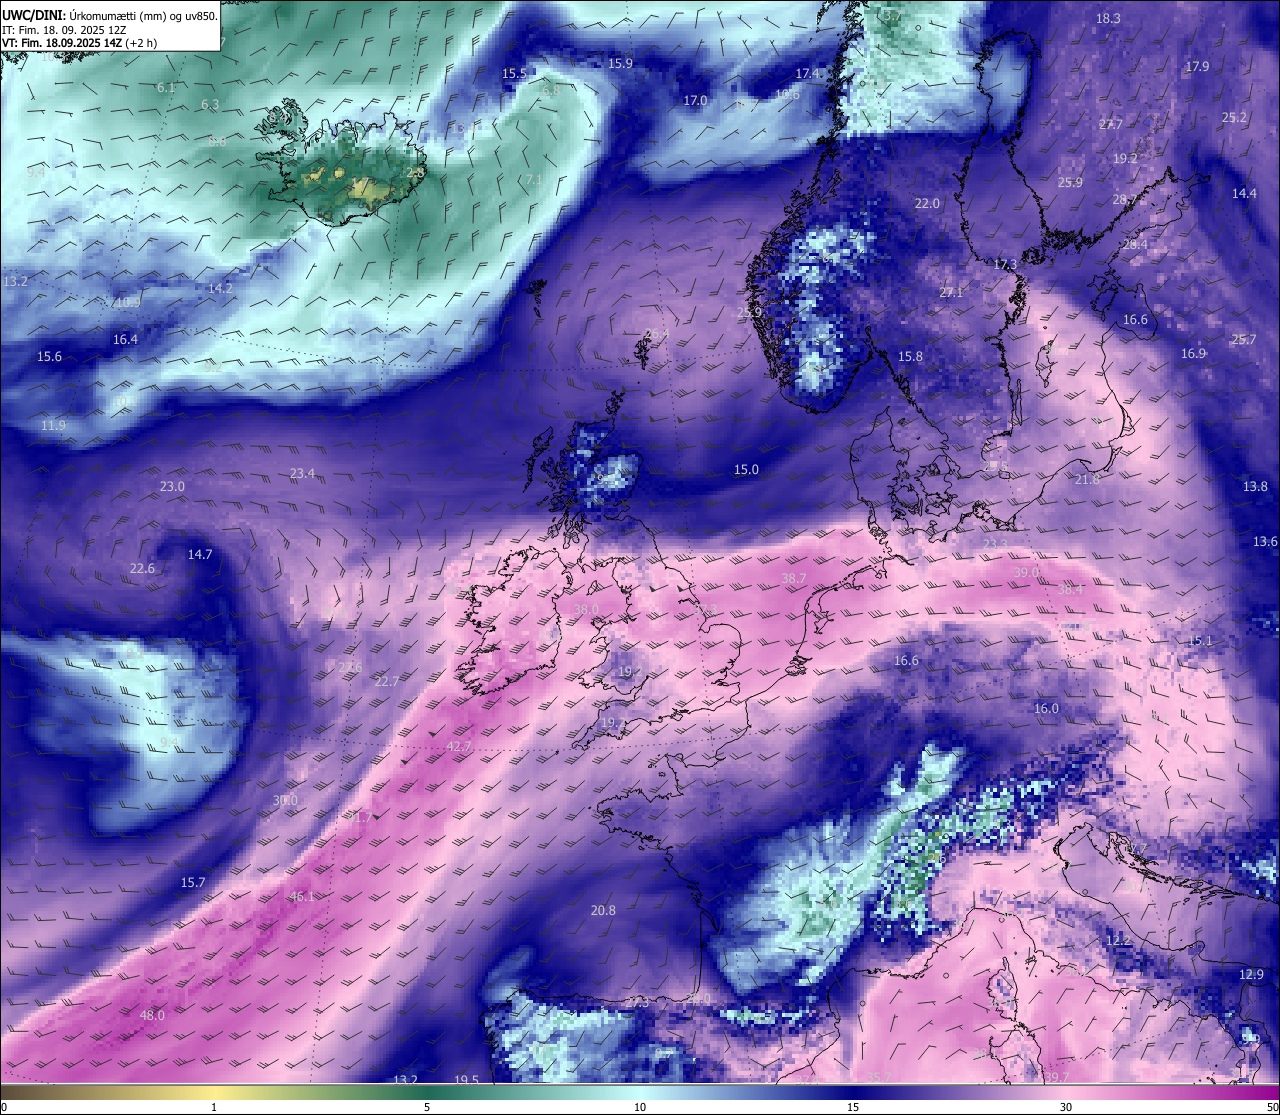Click the 14.4 value label

pos(1244,193)
